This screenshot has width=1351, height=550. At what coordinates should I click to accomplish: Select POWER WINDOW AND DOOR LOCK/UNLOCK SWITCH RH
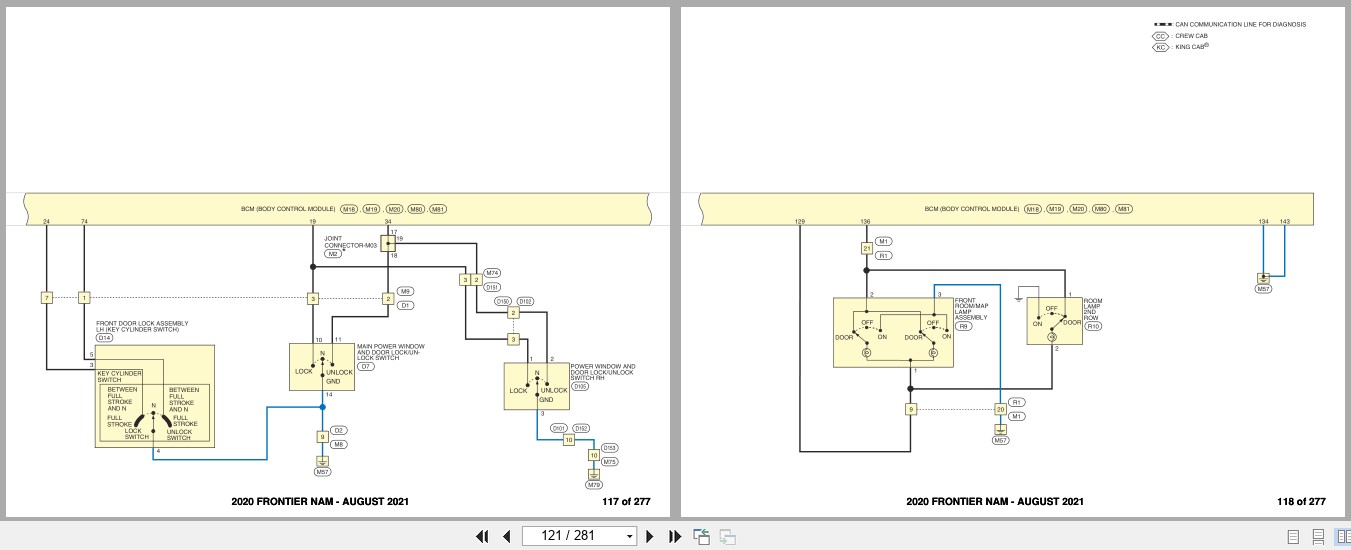[603, 371]
